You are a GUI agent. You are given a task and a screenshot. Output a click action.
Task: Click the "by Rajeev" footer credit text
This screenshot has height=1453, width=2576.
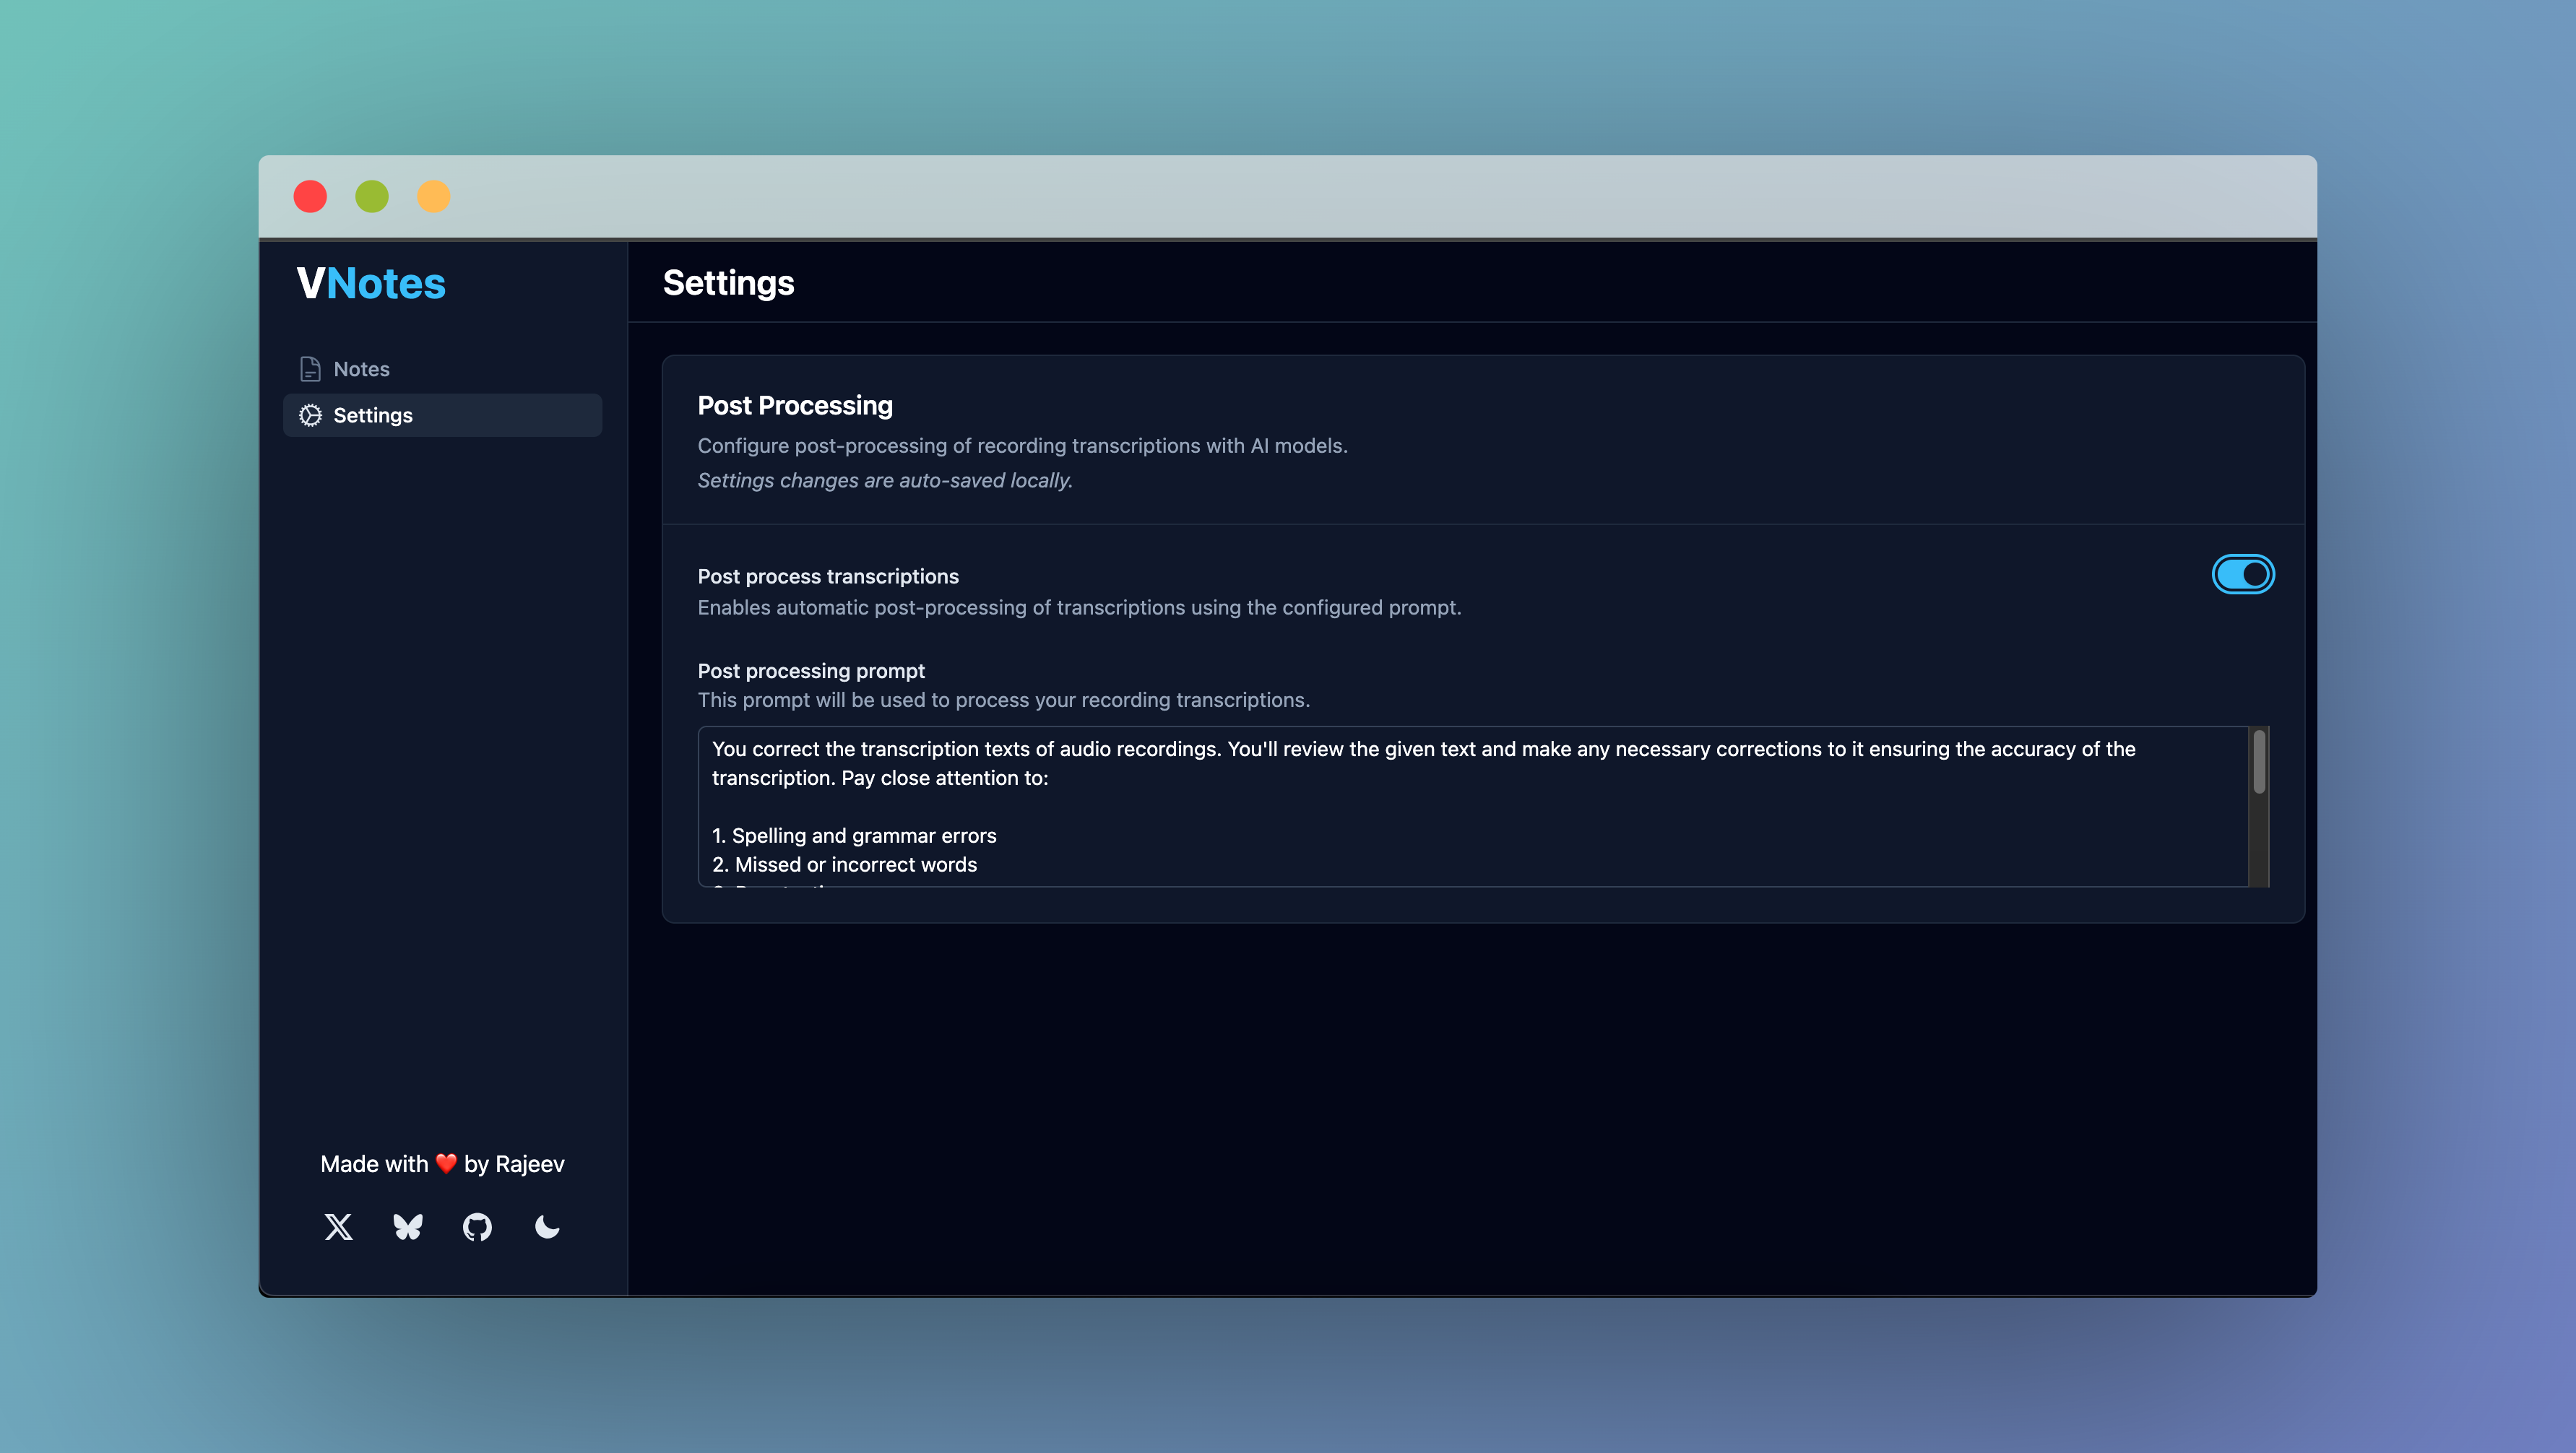click(514, 1164)
